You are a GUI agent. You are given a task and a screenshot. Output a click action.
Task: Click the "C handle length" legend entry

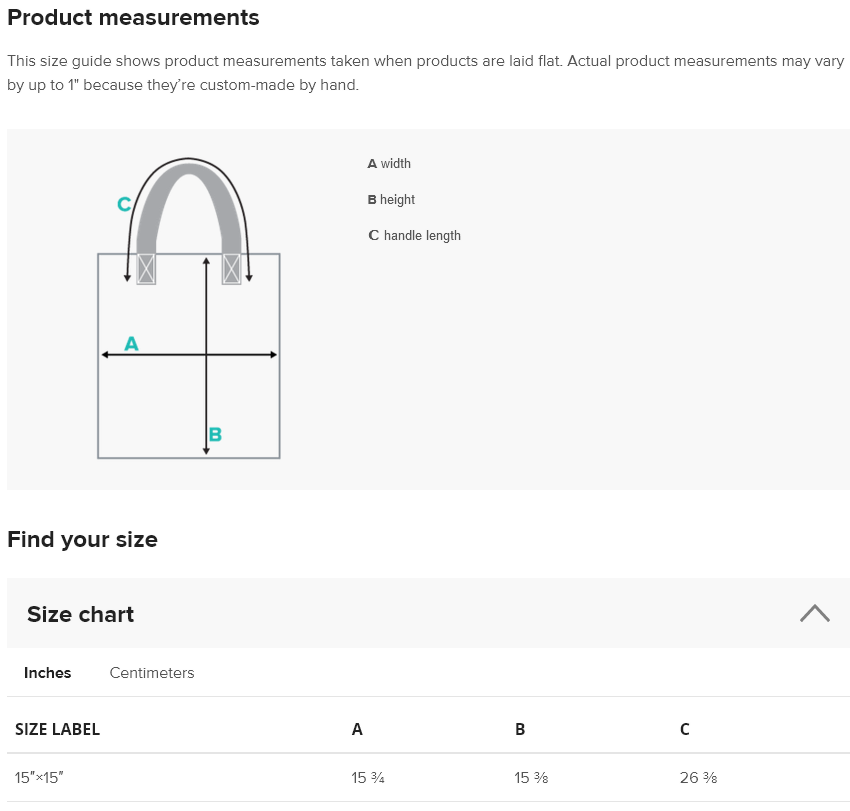414,236
